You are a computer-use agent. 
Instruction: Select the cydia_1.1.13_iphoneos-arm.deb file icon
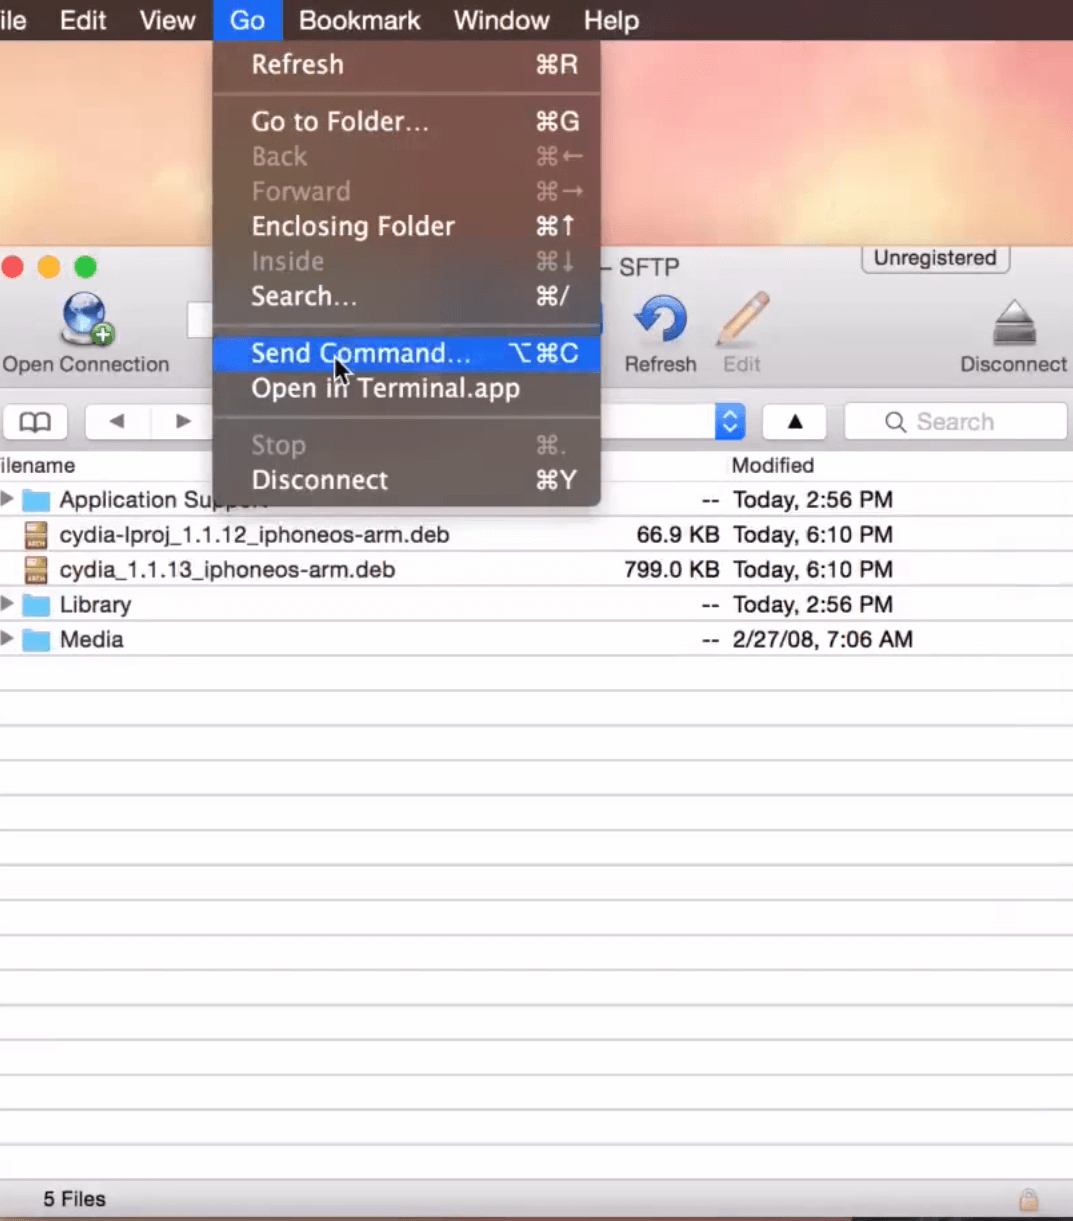[x=36, y=570]
